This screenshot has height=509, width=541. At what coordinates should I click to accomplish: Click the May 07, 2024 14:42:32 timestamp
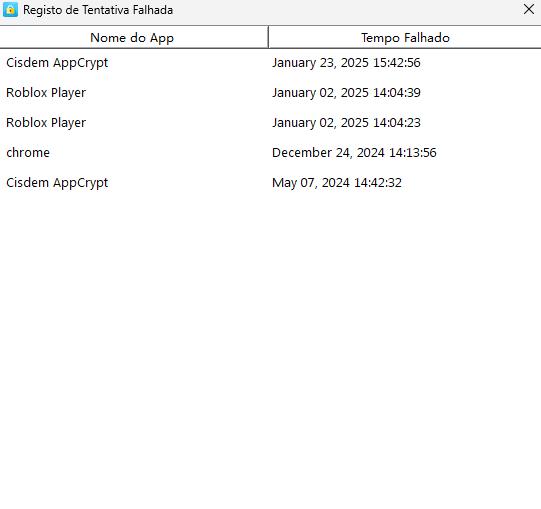click(x=337, y=183)
